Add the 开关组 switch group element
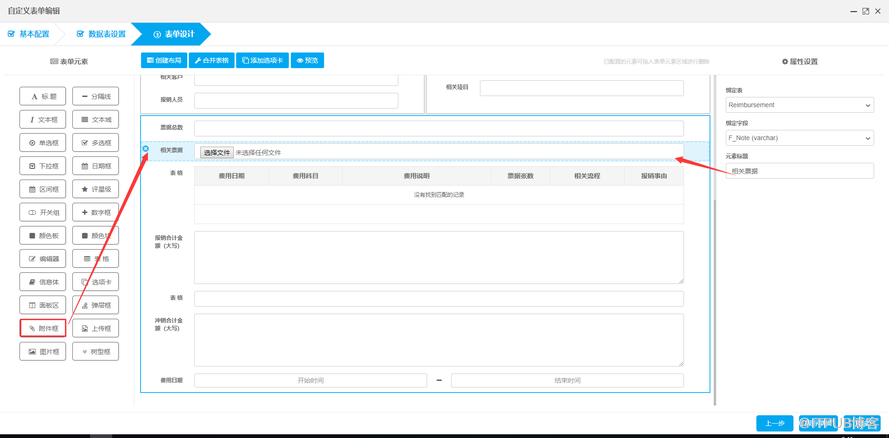Screen dimensions: 889x438 click(43, 212)
